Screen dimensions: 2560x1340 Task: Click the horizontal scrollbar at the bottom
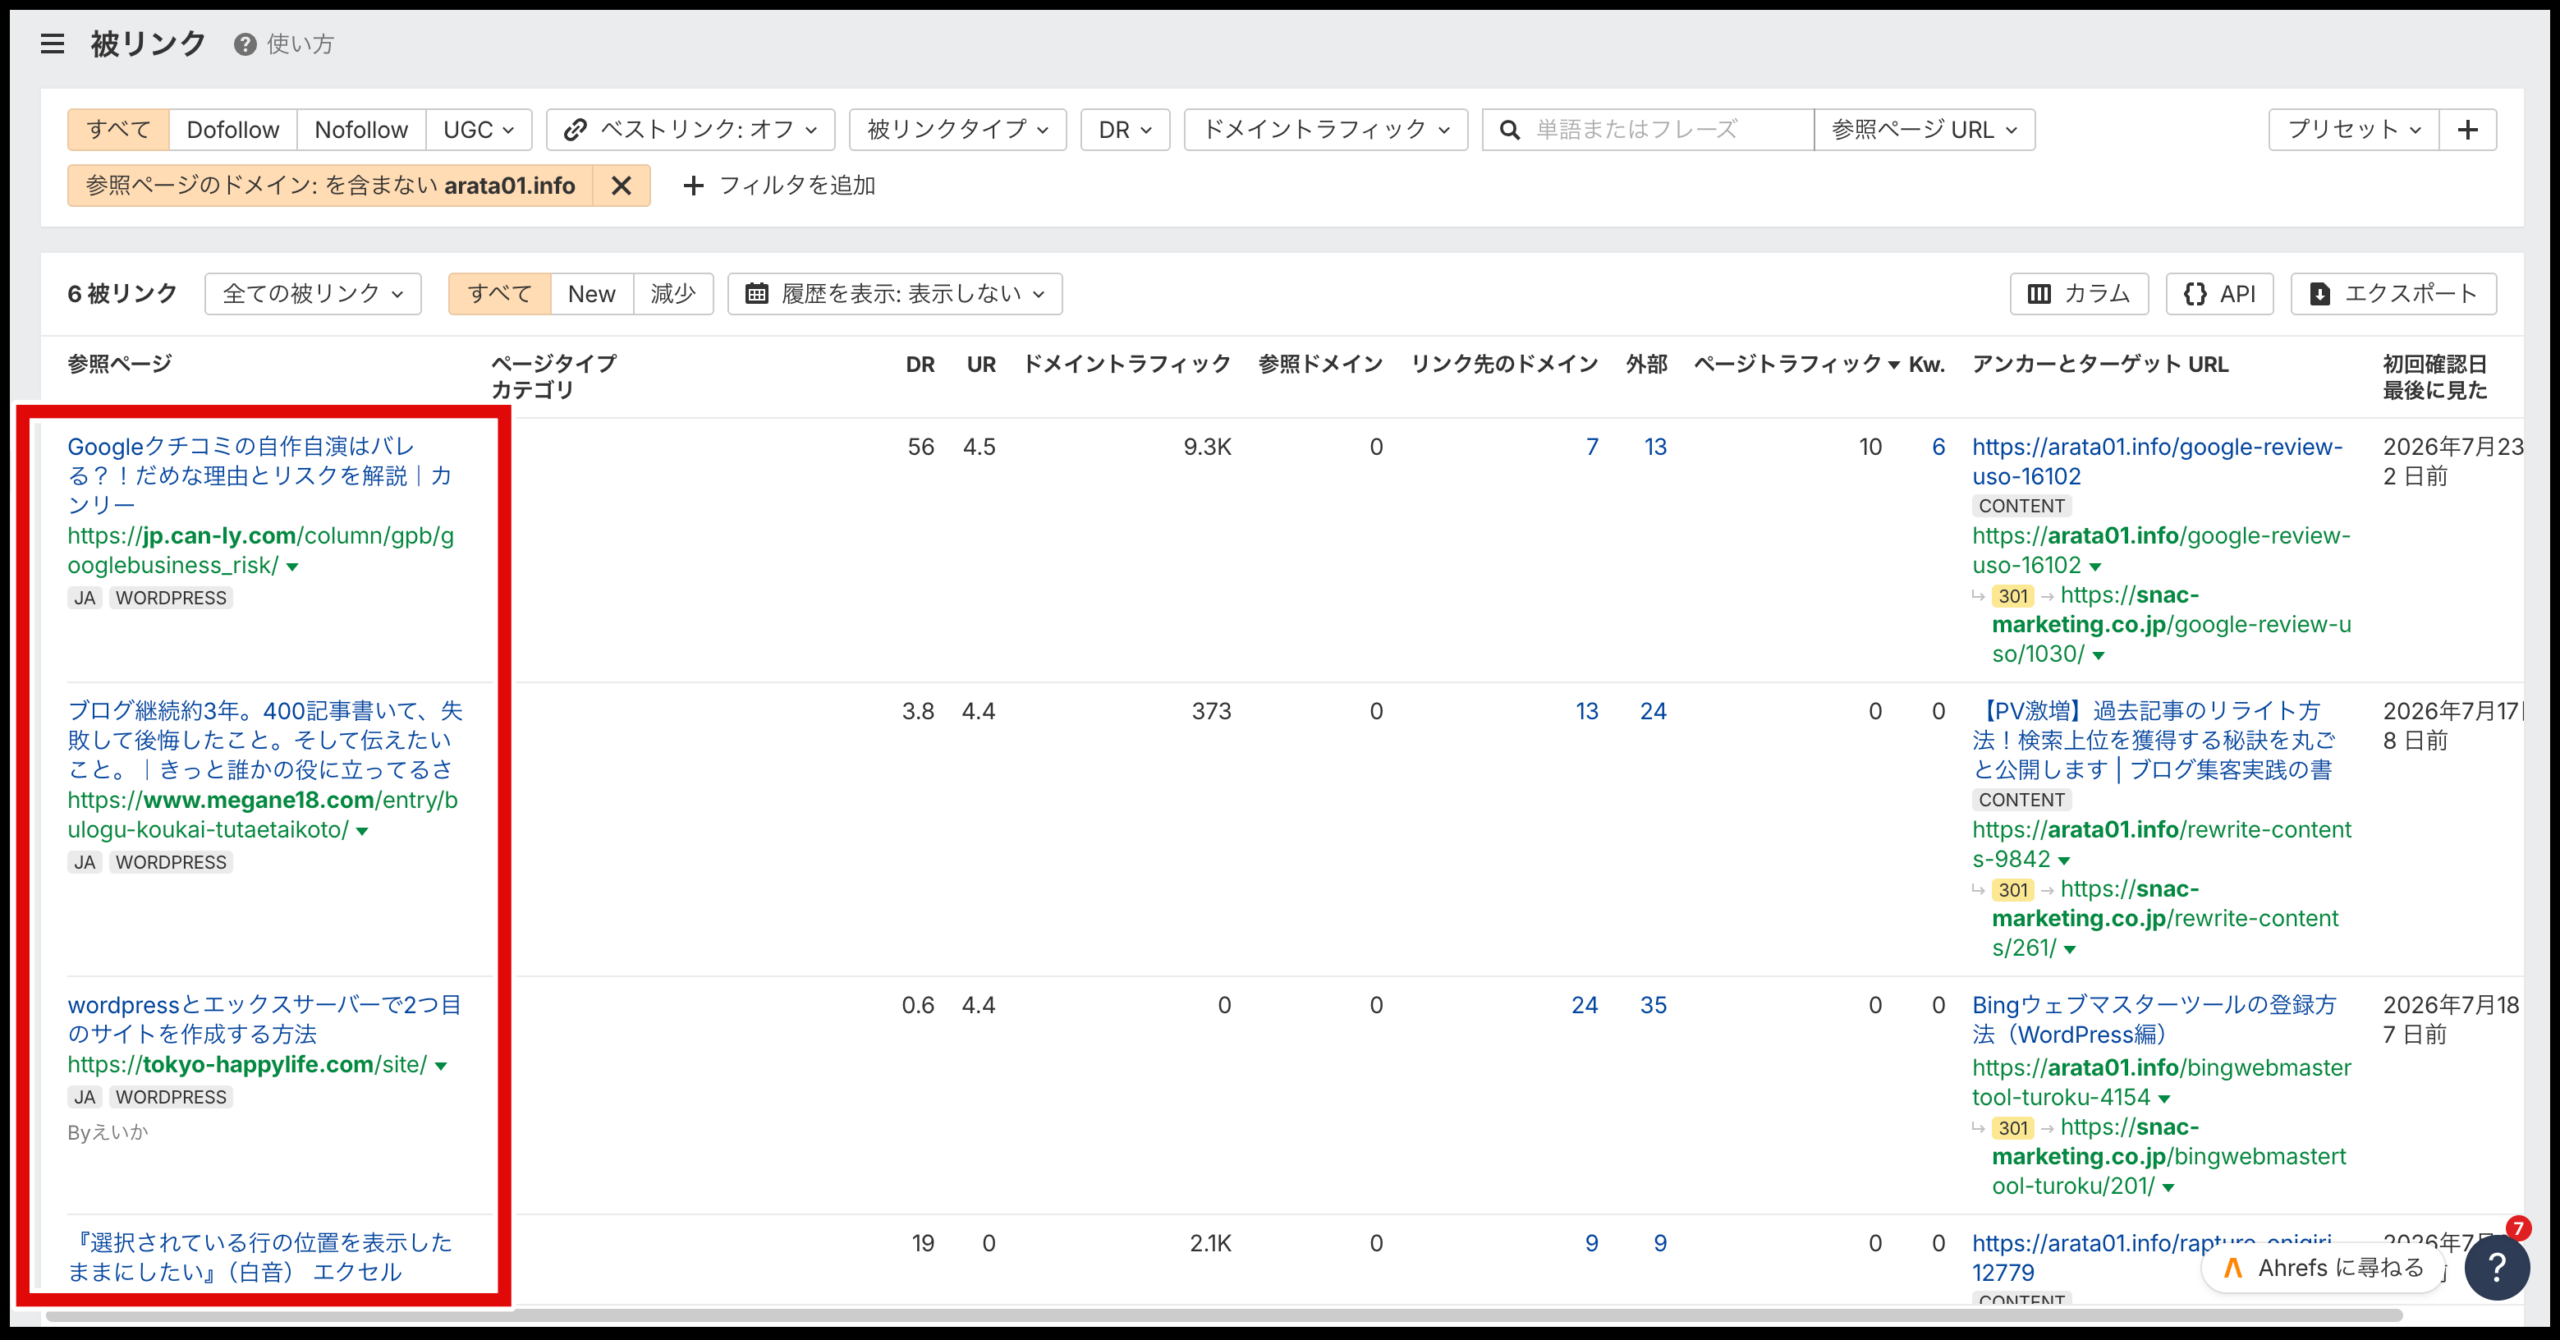(1224, 1315)
